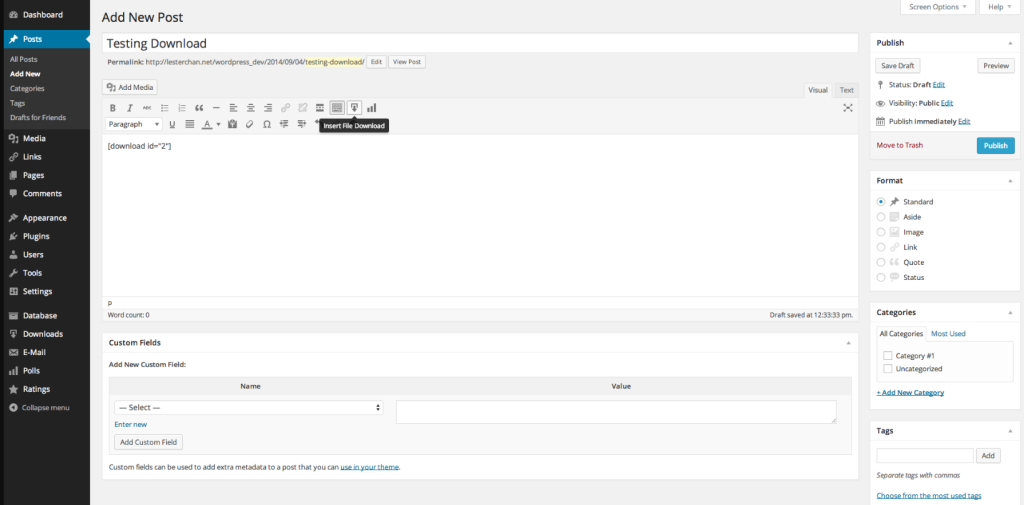Expand the Help panel
The width and height of the screenshot is (1024, 505).
pos(999,7)
